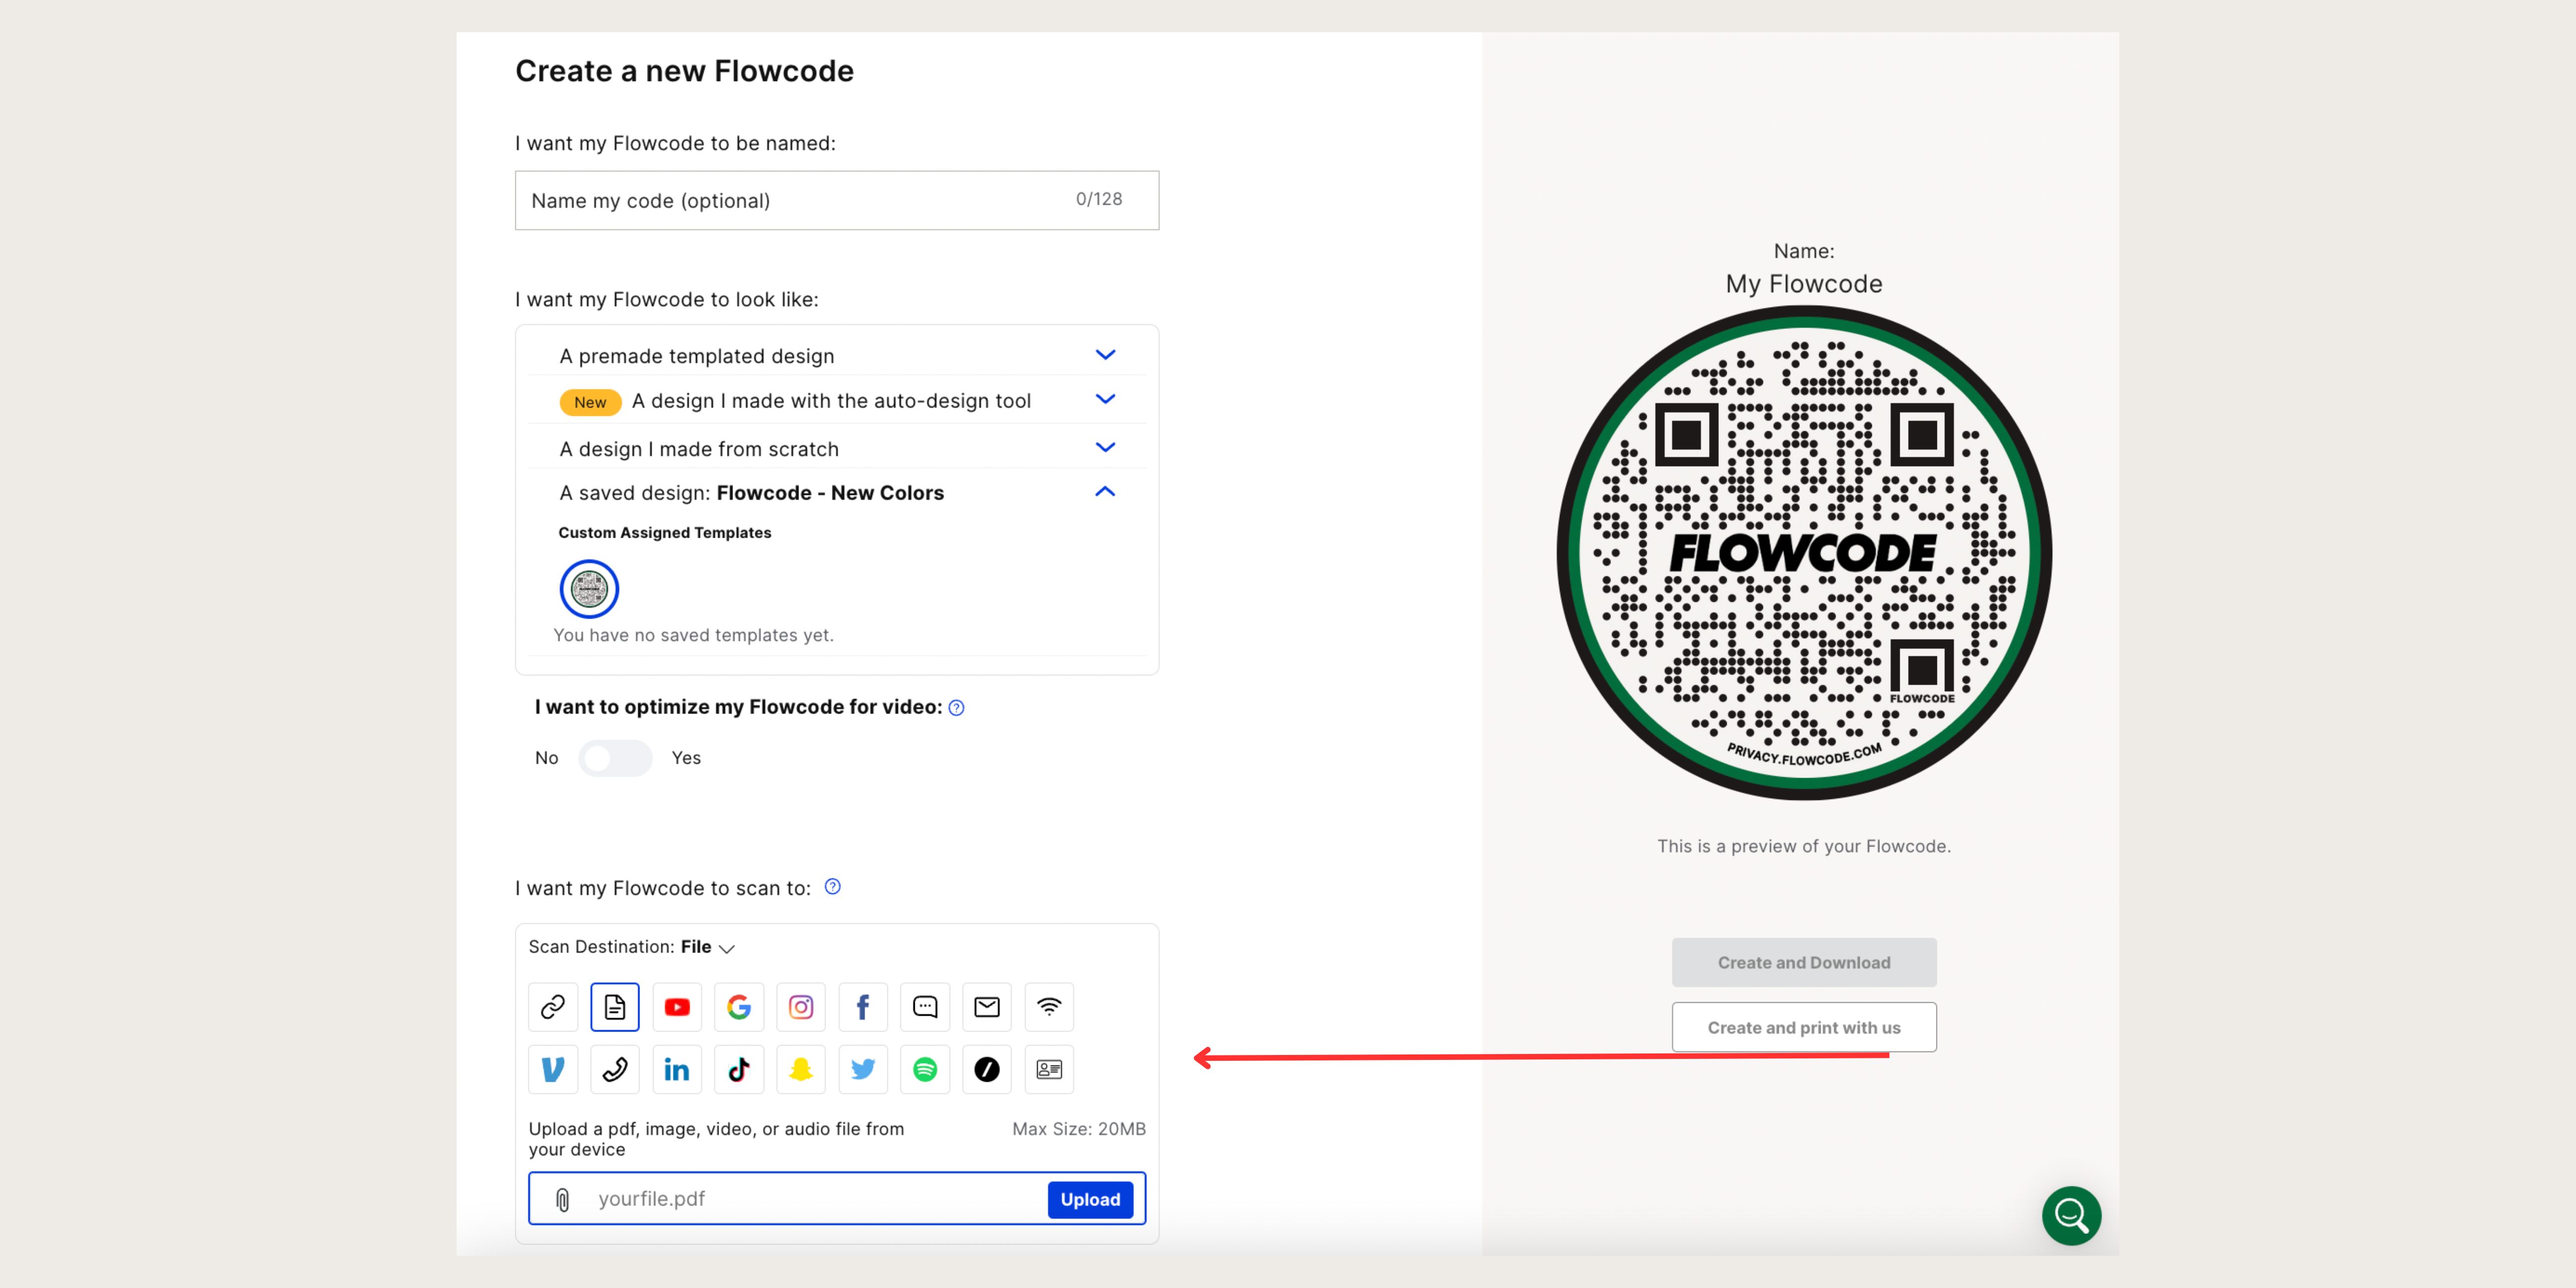Collapse the saved design Flowcode - New Colors

click(x=1105, y=491)
